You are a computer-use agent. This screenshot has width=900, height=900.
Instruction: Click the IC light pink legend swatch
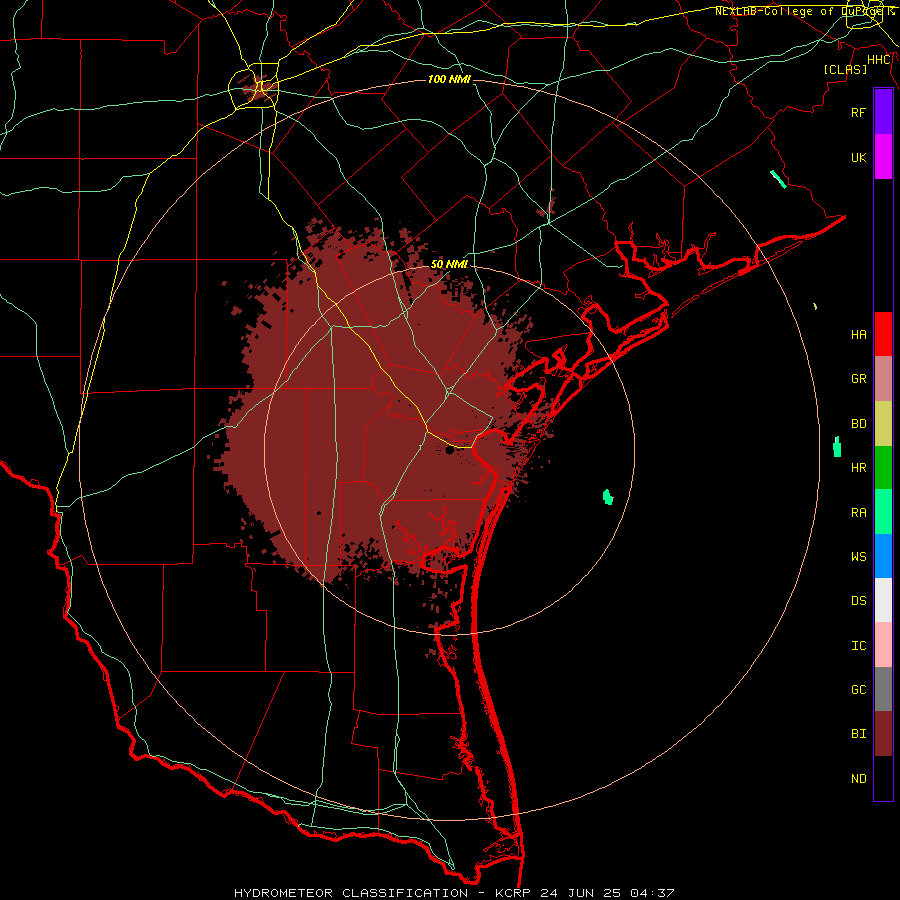click(x=883, y=645)
